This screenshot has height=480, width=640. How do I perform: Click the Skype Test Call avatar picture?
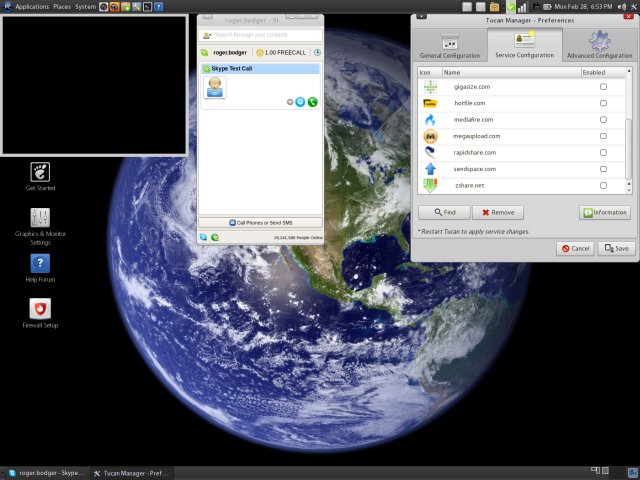215,87
